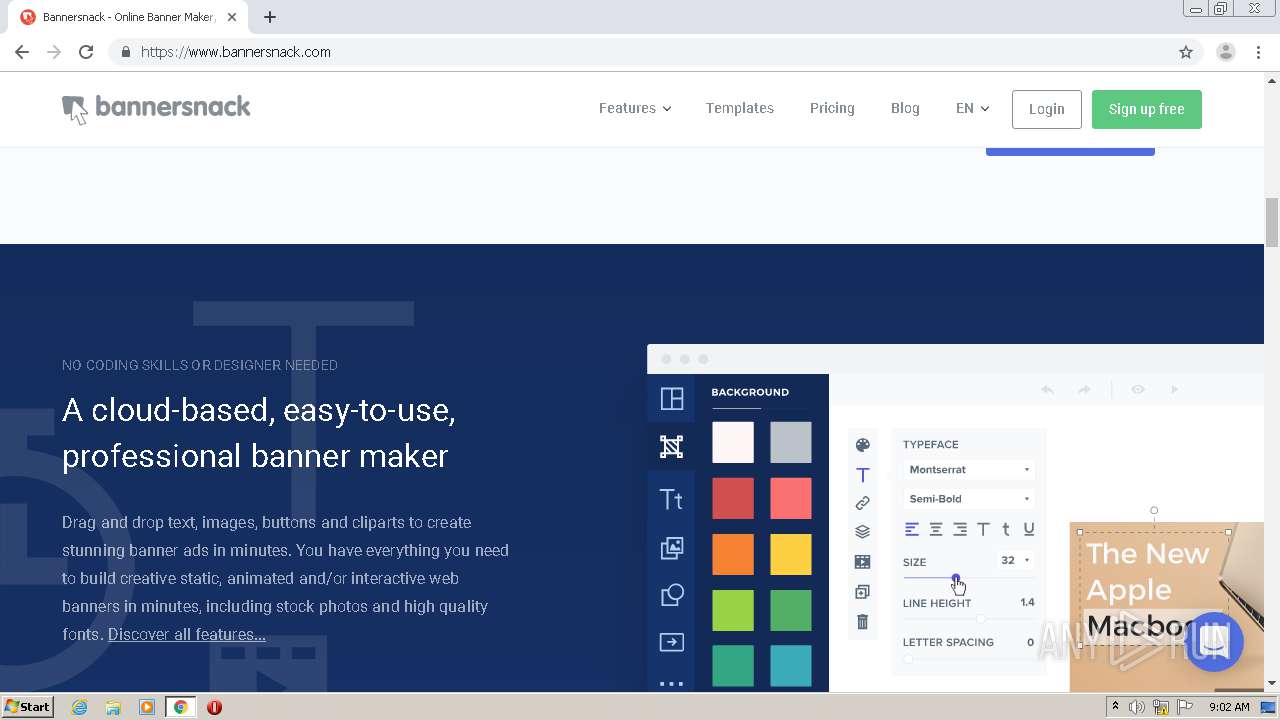Screen dimensions: 1280x720
Task: Click the color palette icon in properties
Action: click(x=863, y=445)
